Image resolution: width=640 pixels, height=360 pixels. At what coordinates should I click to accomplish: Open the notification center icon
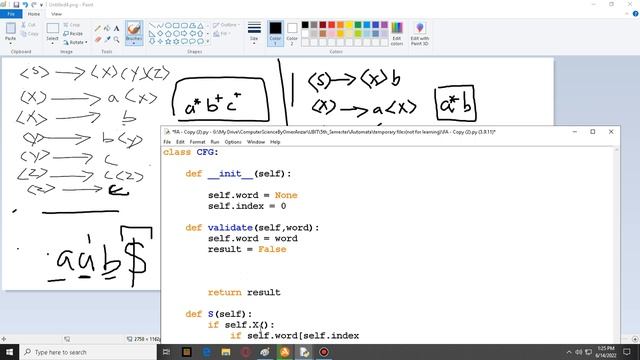(627, 352)
